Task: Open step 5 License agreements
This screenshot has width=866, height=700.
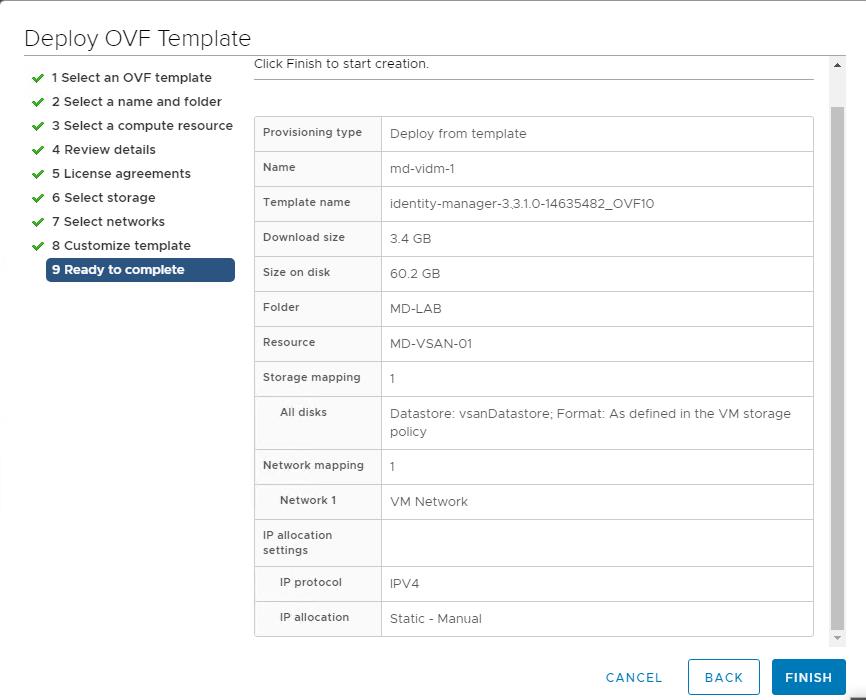Action: pyautogui.click(x=121, y=173)
